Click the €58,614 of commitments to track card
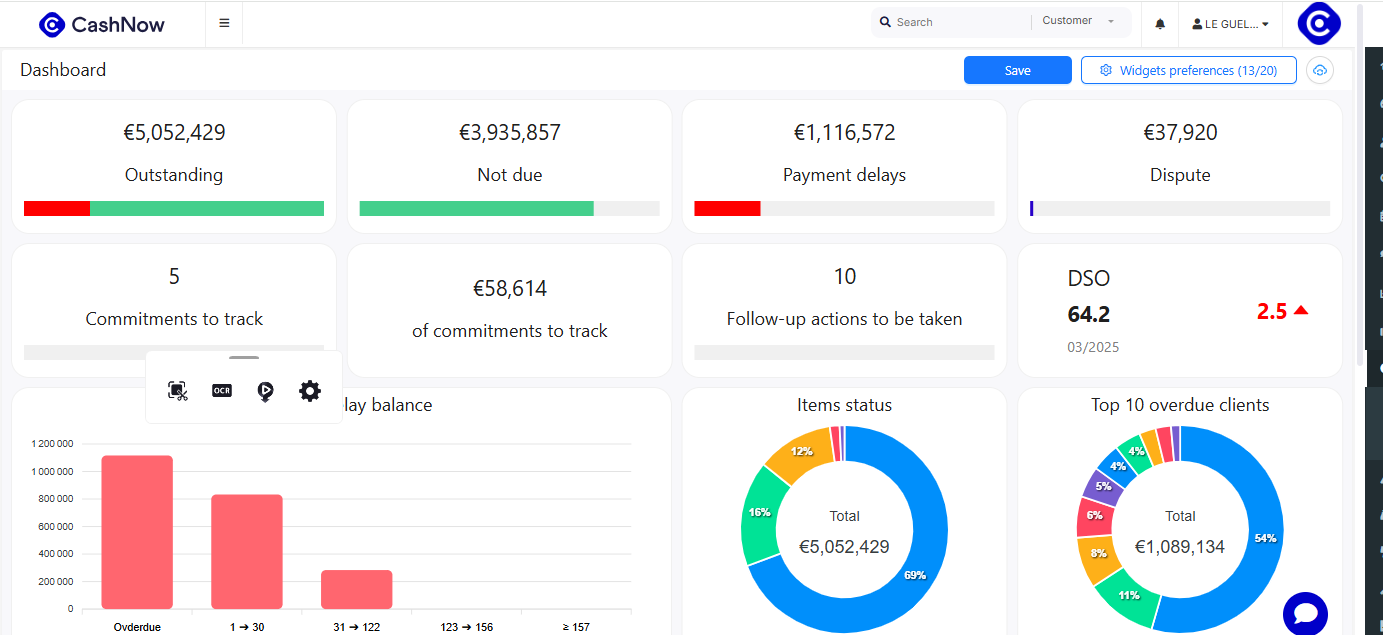The image size is (1383, 635). 509,310
